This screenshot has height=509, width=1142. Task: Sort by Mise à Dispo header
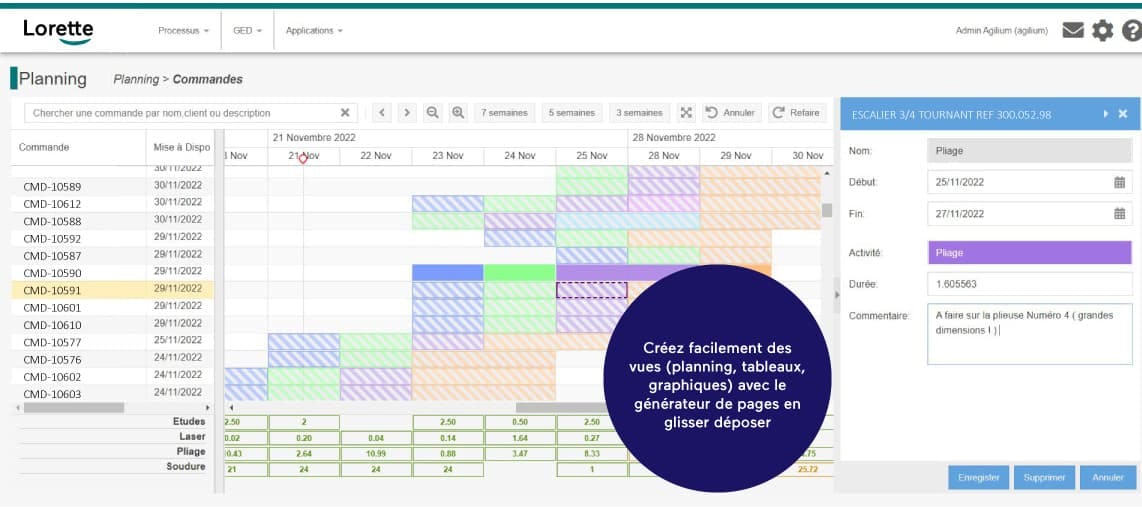pos(181,147)
